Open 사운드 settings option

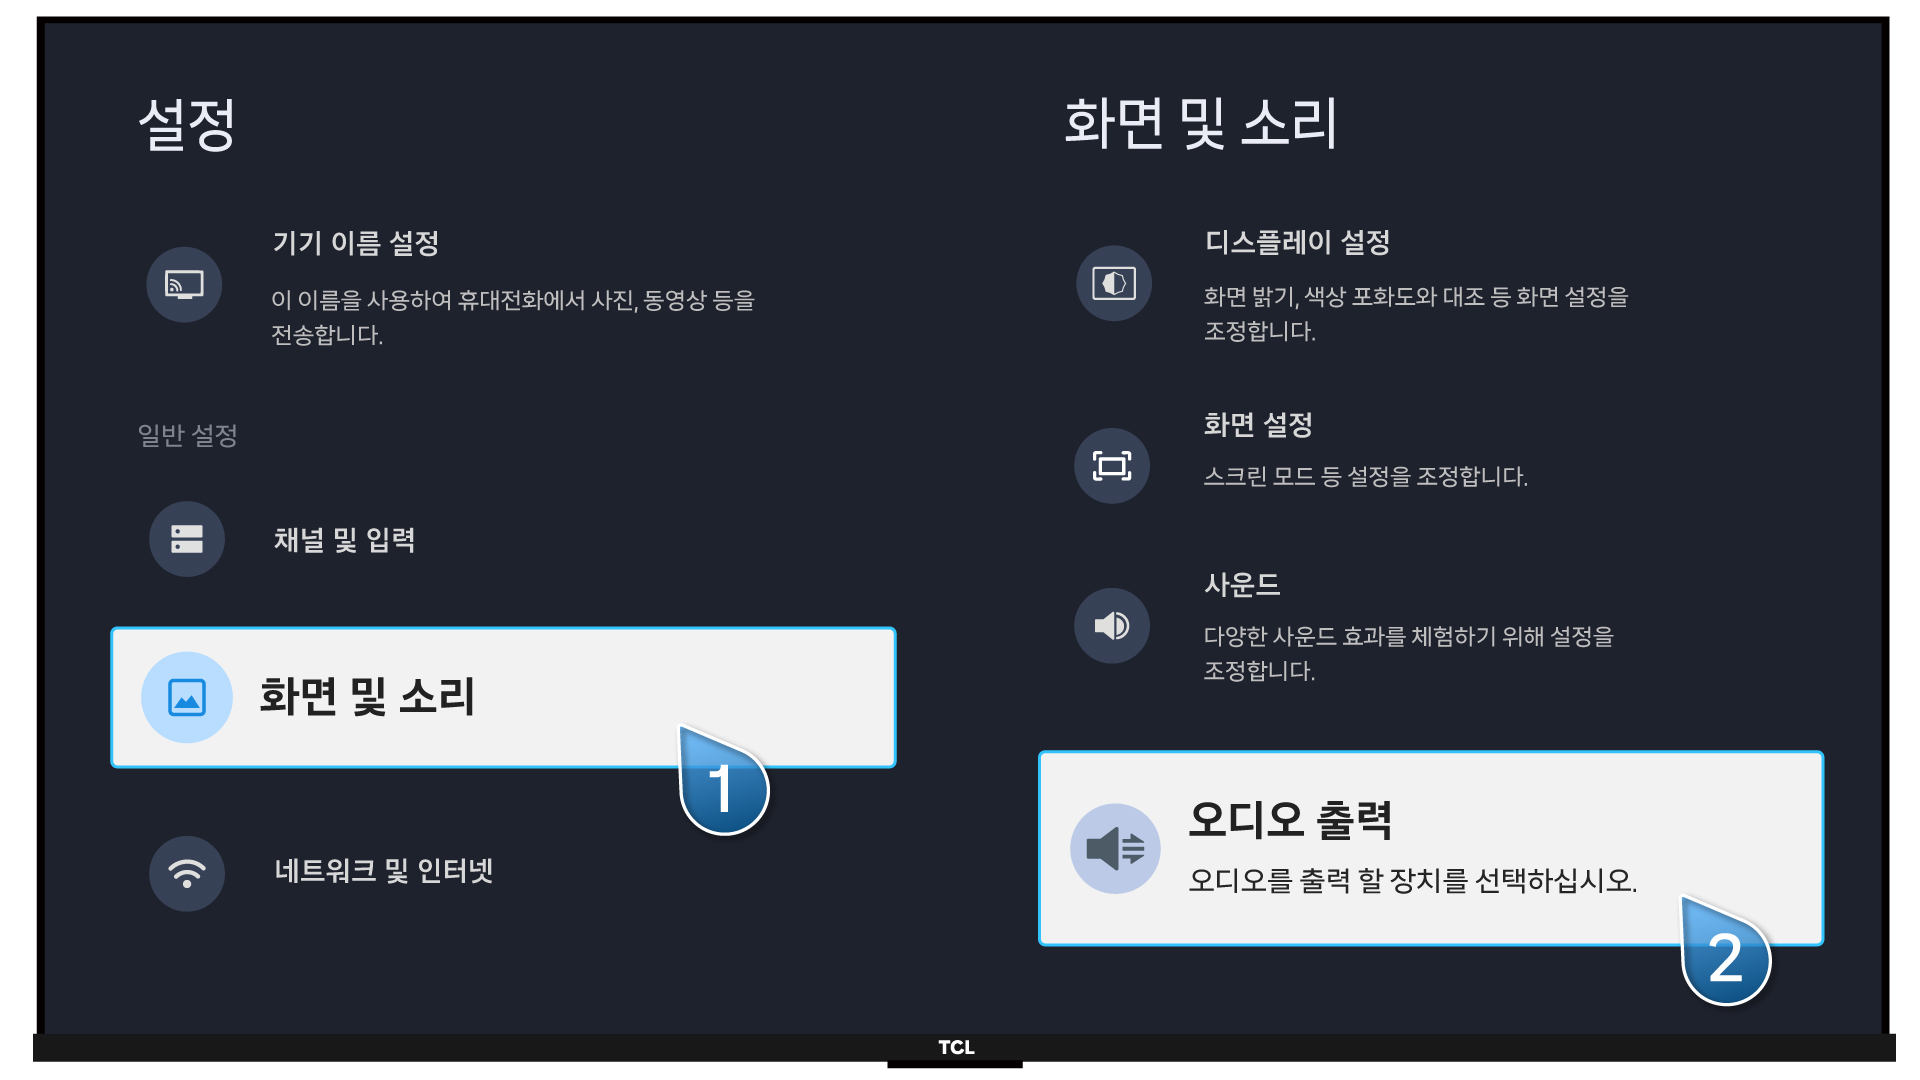coord(1242,585)
